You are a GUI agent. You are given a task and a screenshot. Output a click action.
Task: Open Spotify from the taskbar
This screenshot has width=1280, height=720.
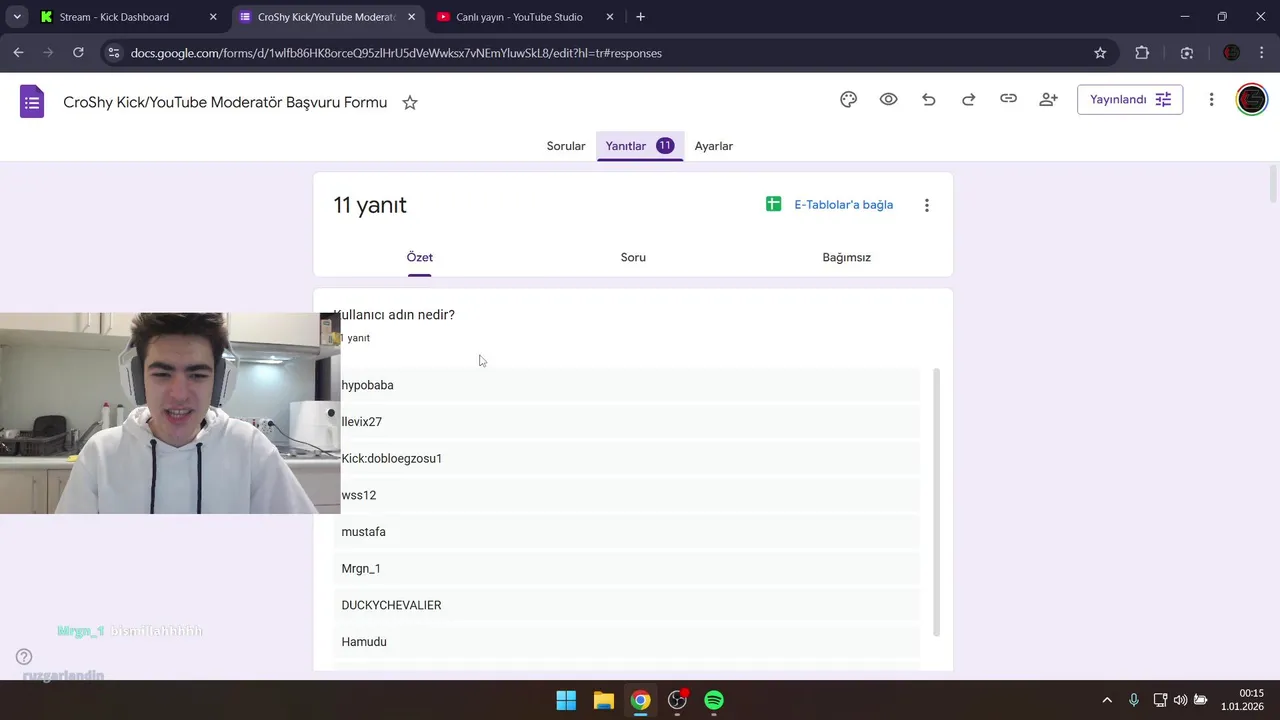714,700
